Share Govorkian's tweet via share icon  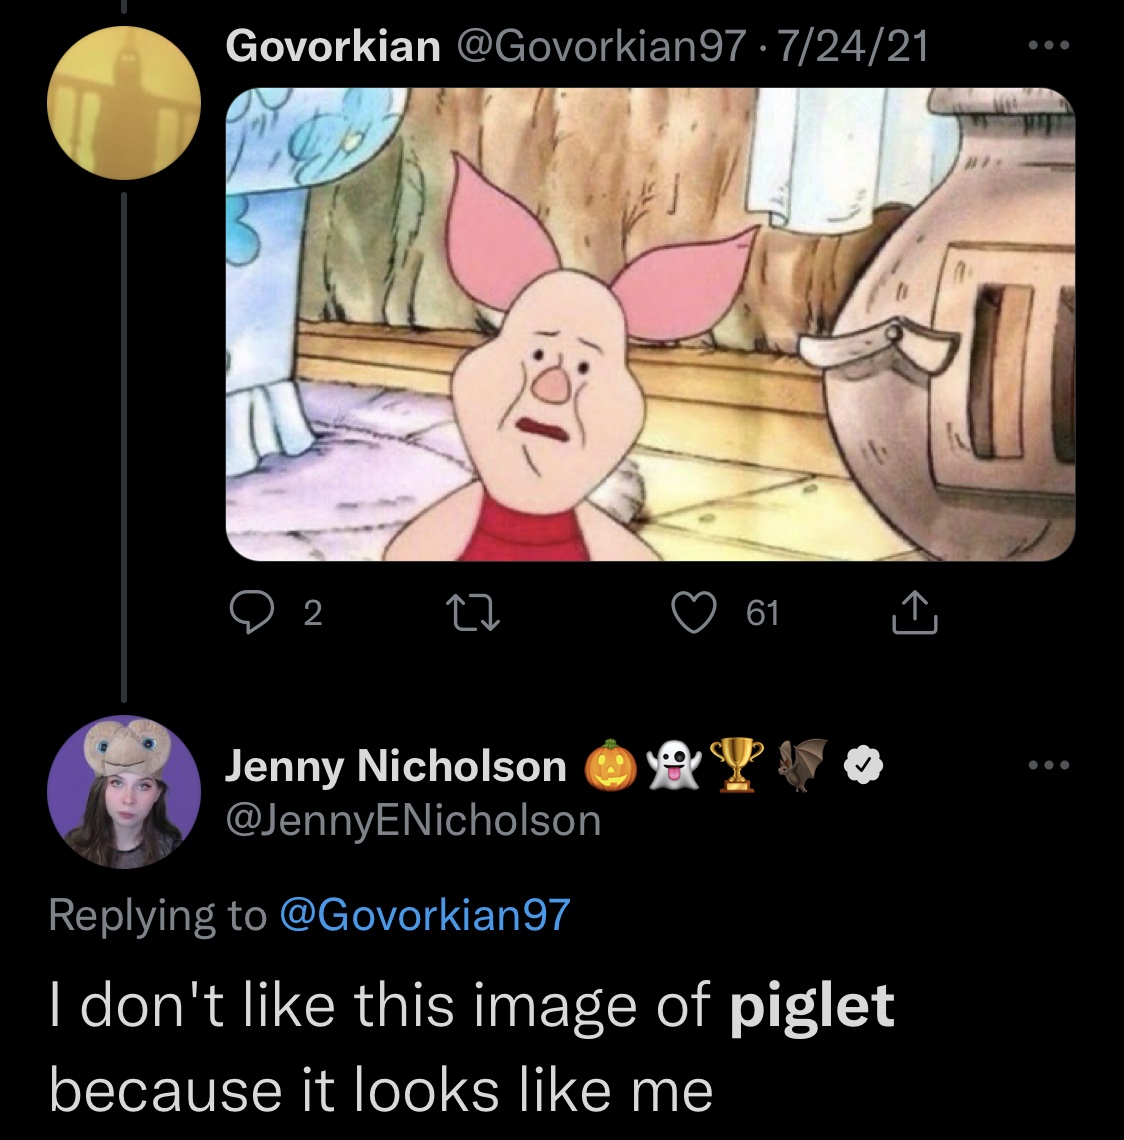(915, 612)
